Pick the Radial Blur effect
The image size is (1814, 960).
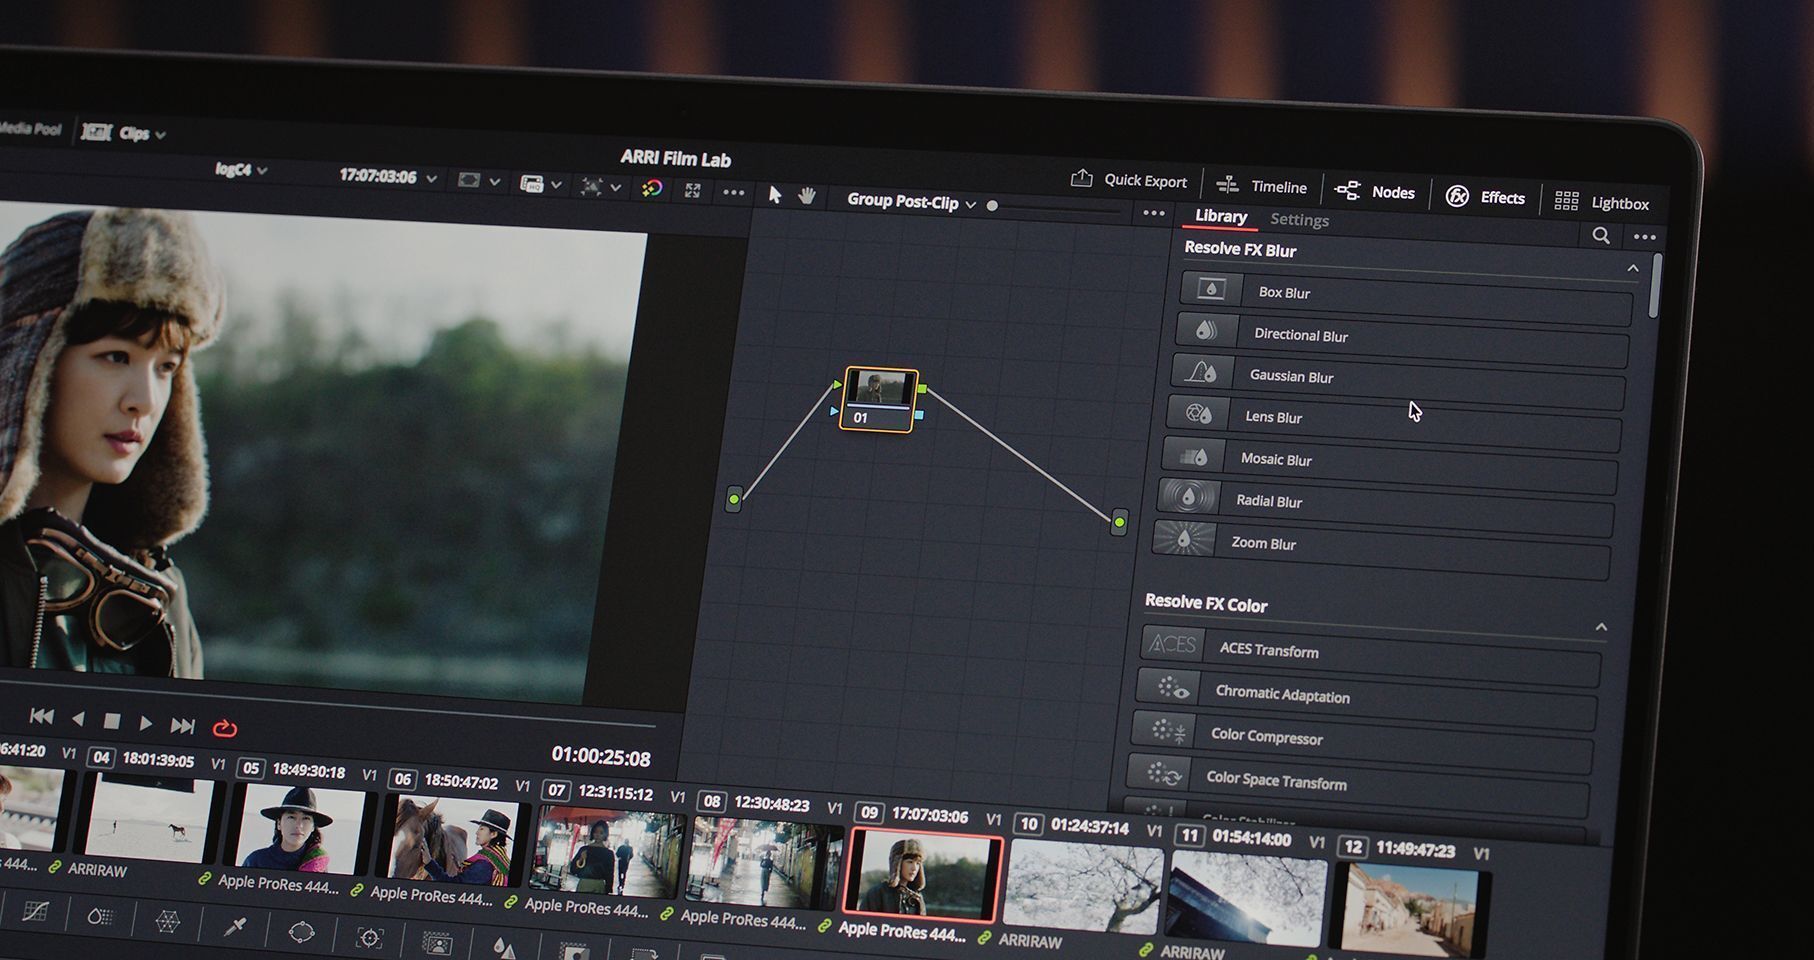click(x=1268, y=501)
